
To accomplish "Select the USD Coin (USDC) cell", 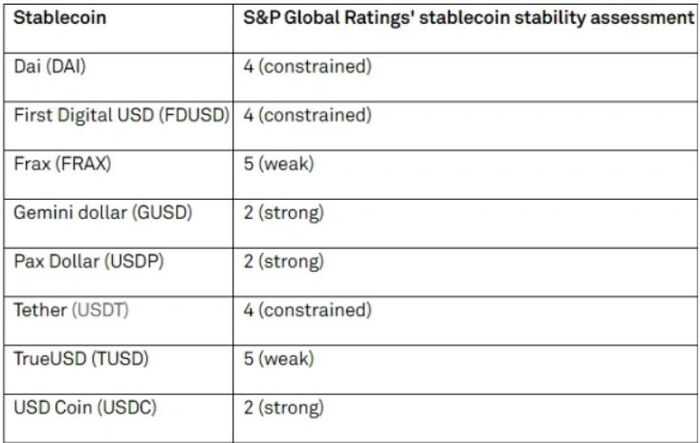I will pyautogui.click(x=85, y=408).
